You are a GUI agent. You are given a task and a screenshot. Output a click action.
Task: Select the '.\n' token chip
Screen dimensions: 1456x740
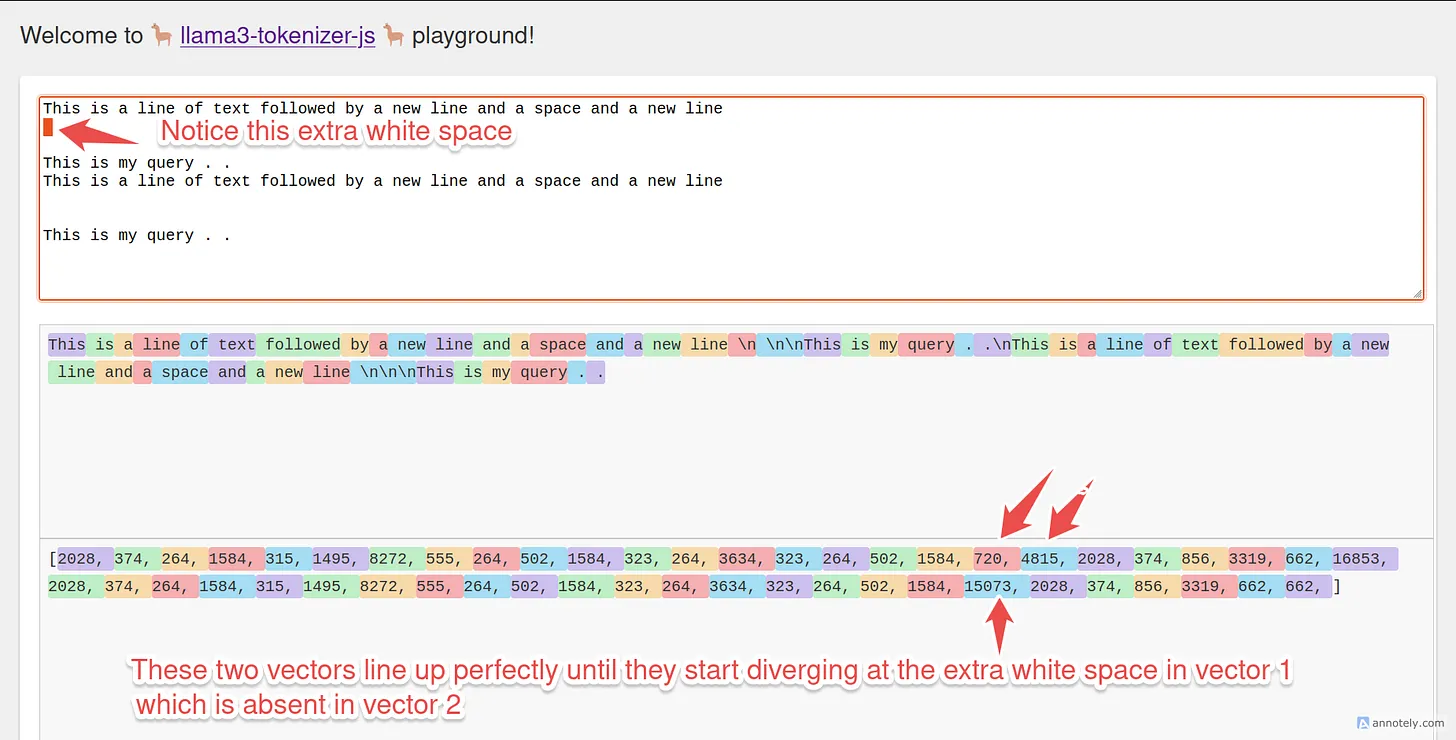995,345
